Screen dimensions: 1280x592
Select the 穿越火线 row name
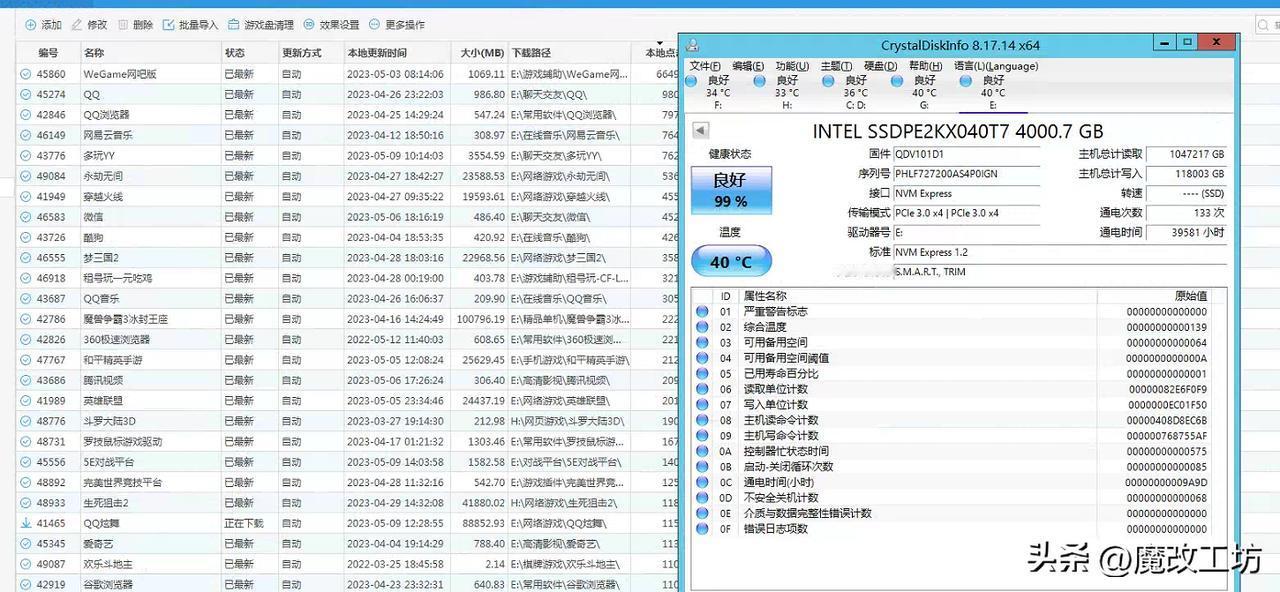(x=103, y=197)
